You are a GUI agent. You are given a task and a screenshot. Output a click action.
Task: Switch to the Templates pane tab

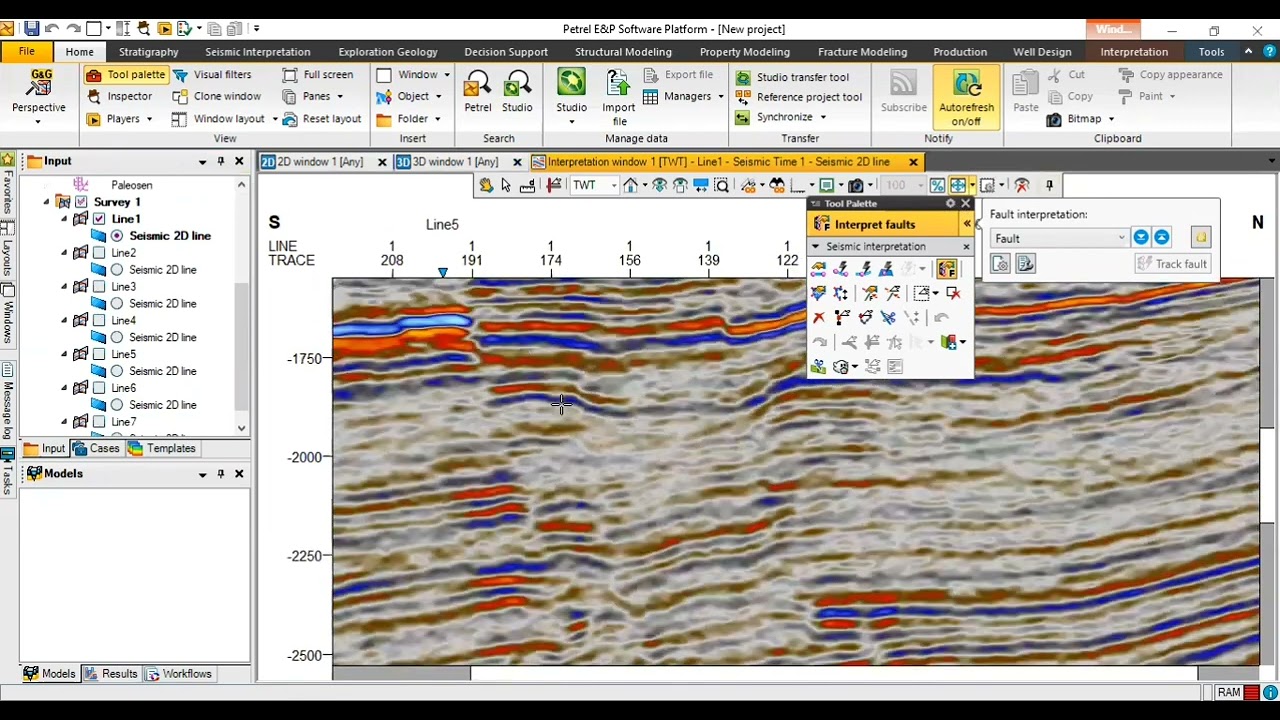(162, 449)
